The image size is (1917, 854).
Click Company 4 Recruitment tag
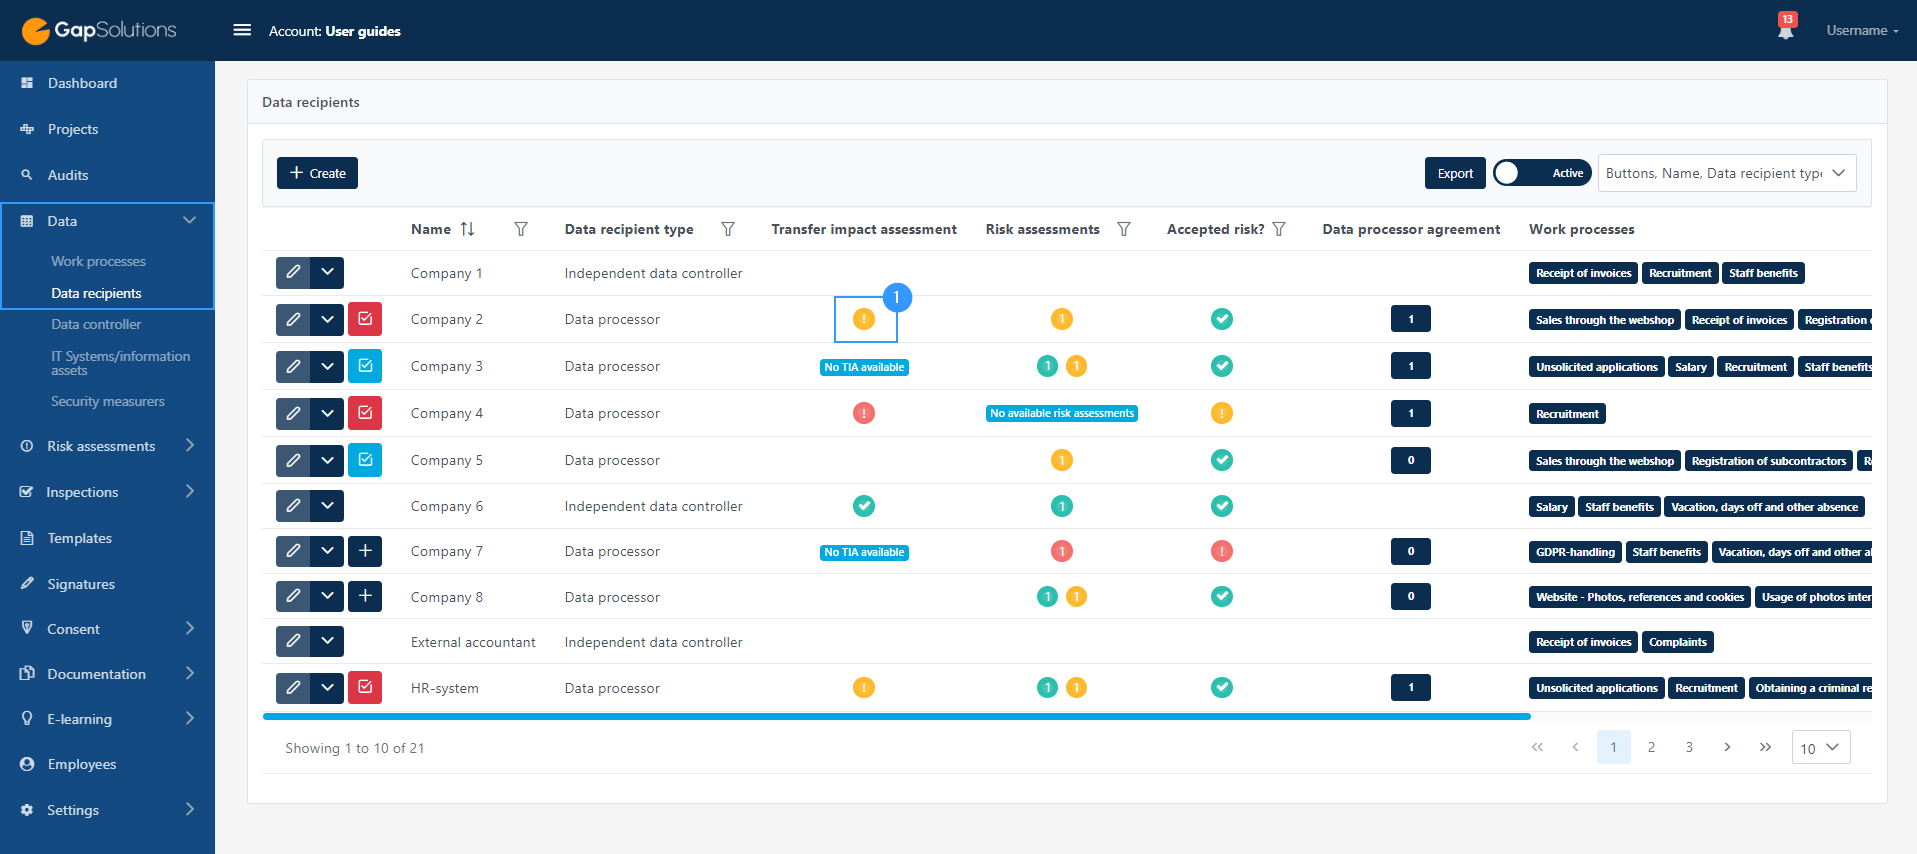(x=1567, y=414)
